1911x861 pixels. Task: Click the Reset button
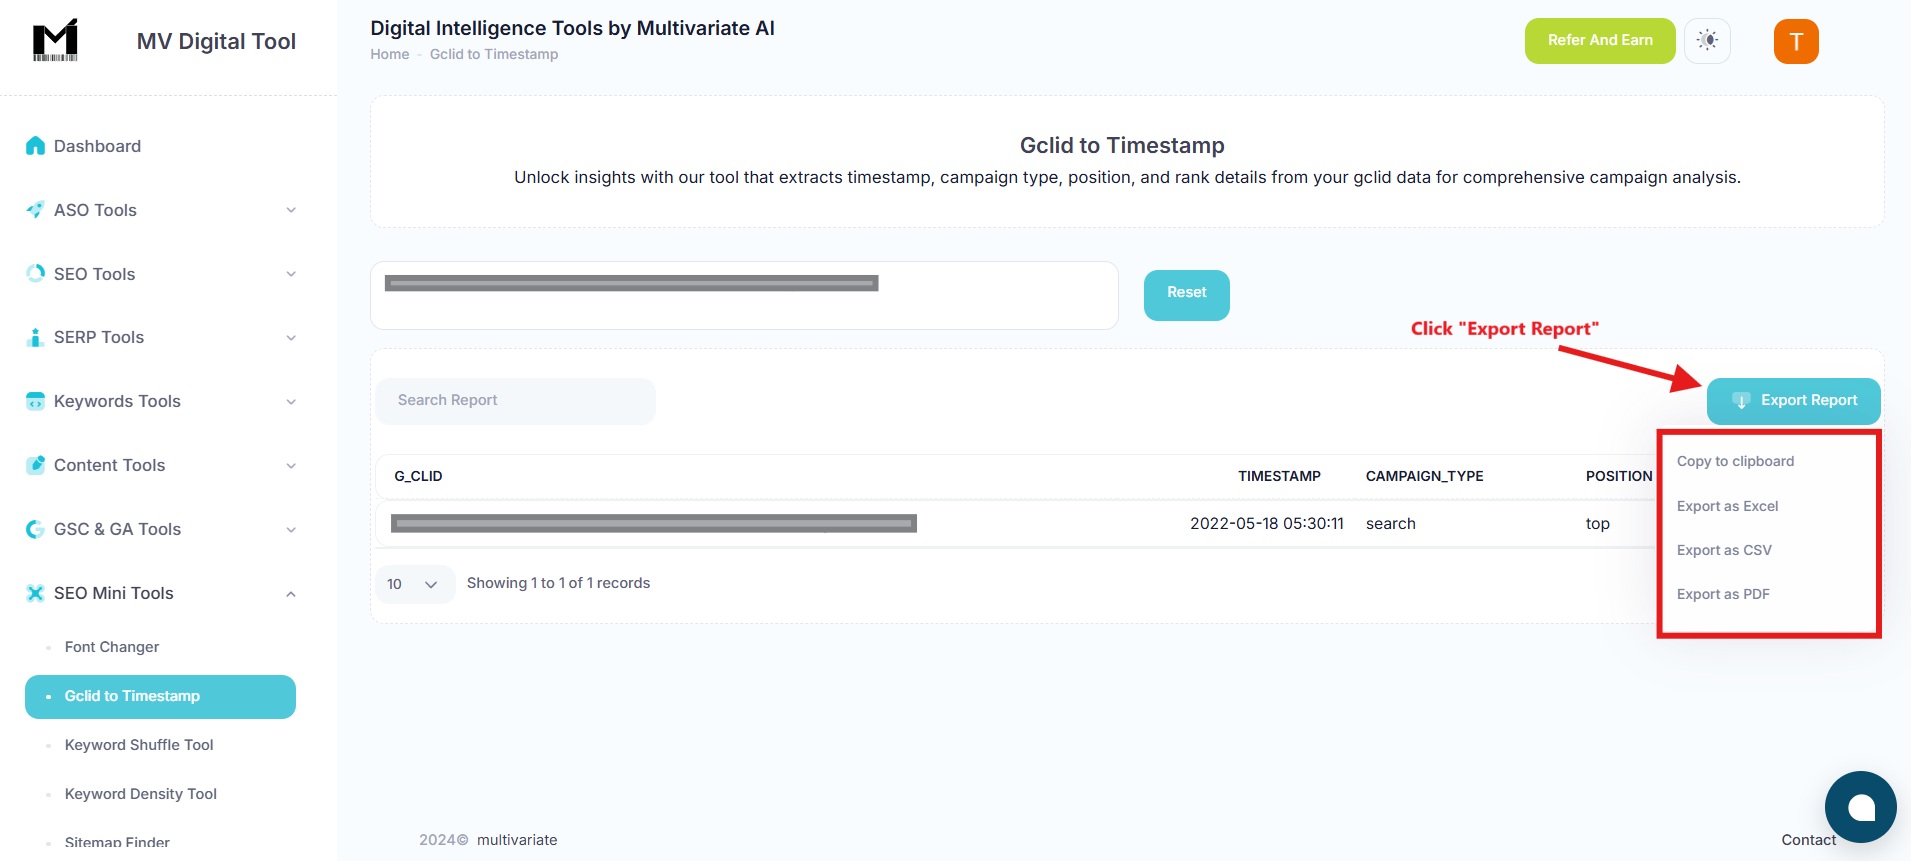1187,295
